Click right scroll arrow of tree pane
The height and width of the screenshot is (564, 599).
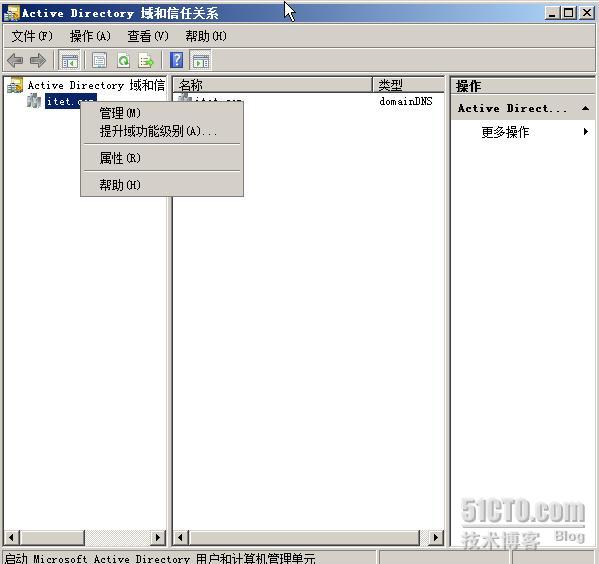[158, 538]
